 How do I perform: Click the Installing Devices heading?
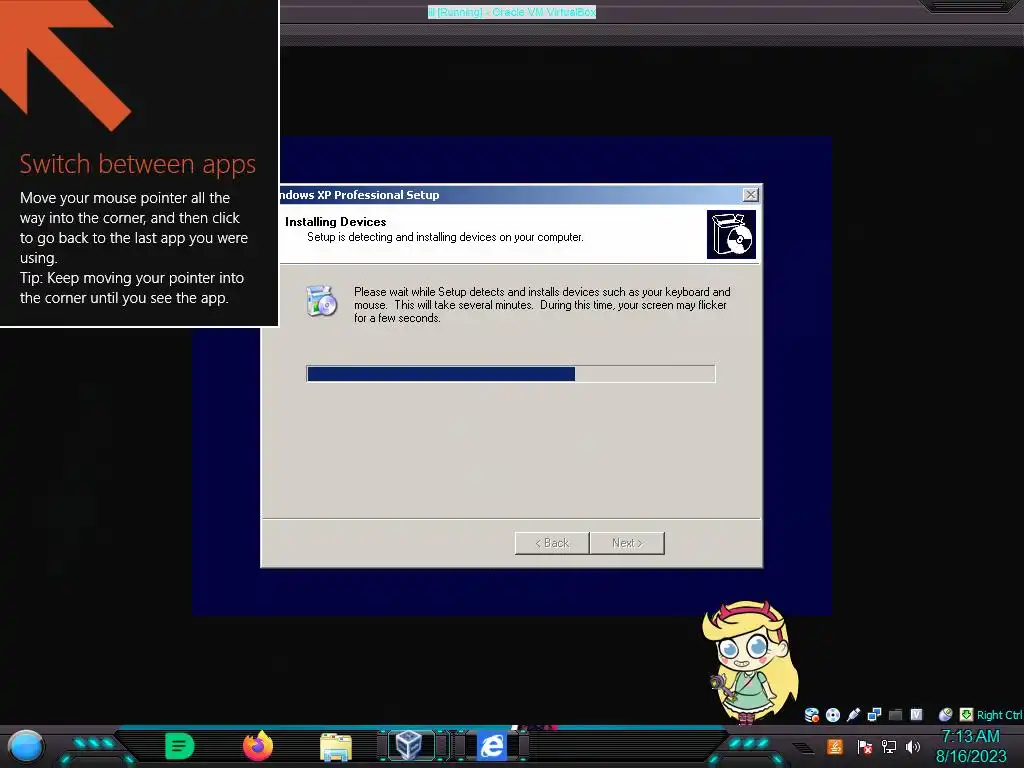point(336,222)
